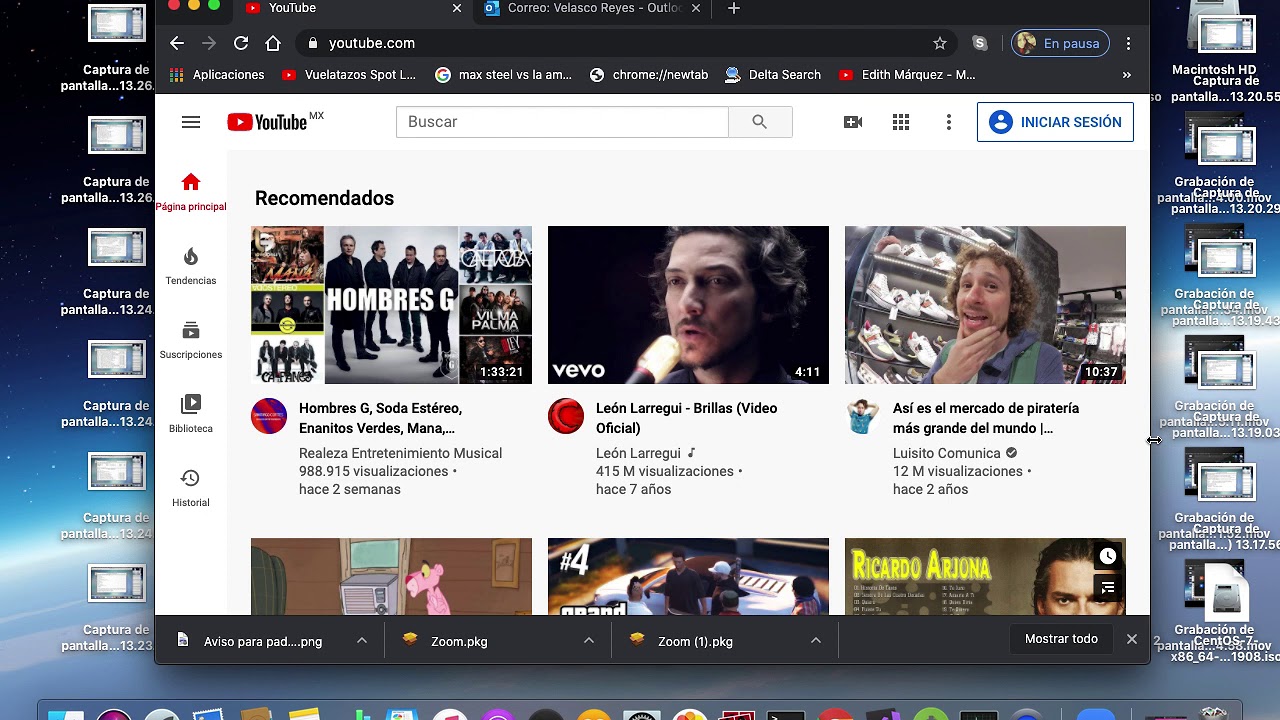This screenshot has width=1280, height=720.
Task: Open YouTube settings three-dot menu
Action: [x=948, y=122]
